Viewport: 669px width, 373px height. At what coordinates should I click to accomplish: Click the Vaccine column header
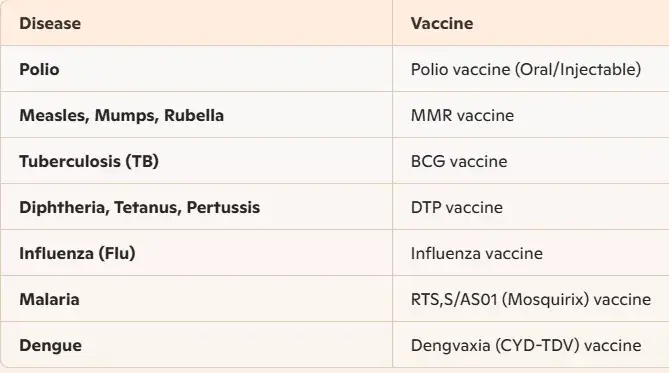[531, 23]
